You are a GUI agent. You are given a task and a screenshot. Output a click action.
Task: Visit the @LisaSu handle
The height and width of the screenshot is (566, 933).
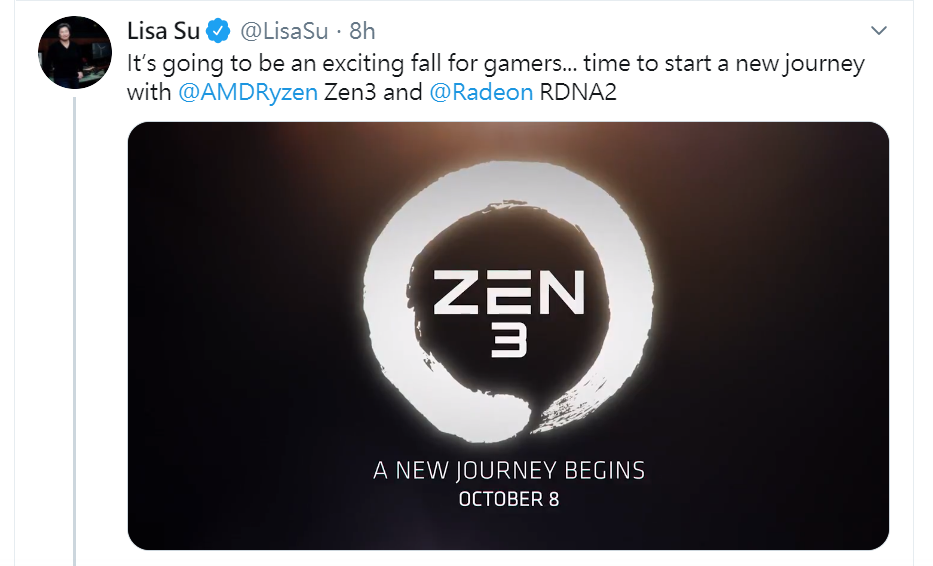pyautogui.click(x=284, y=31)
